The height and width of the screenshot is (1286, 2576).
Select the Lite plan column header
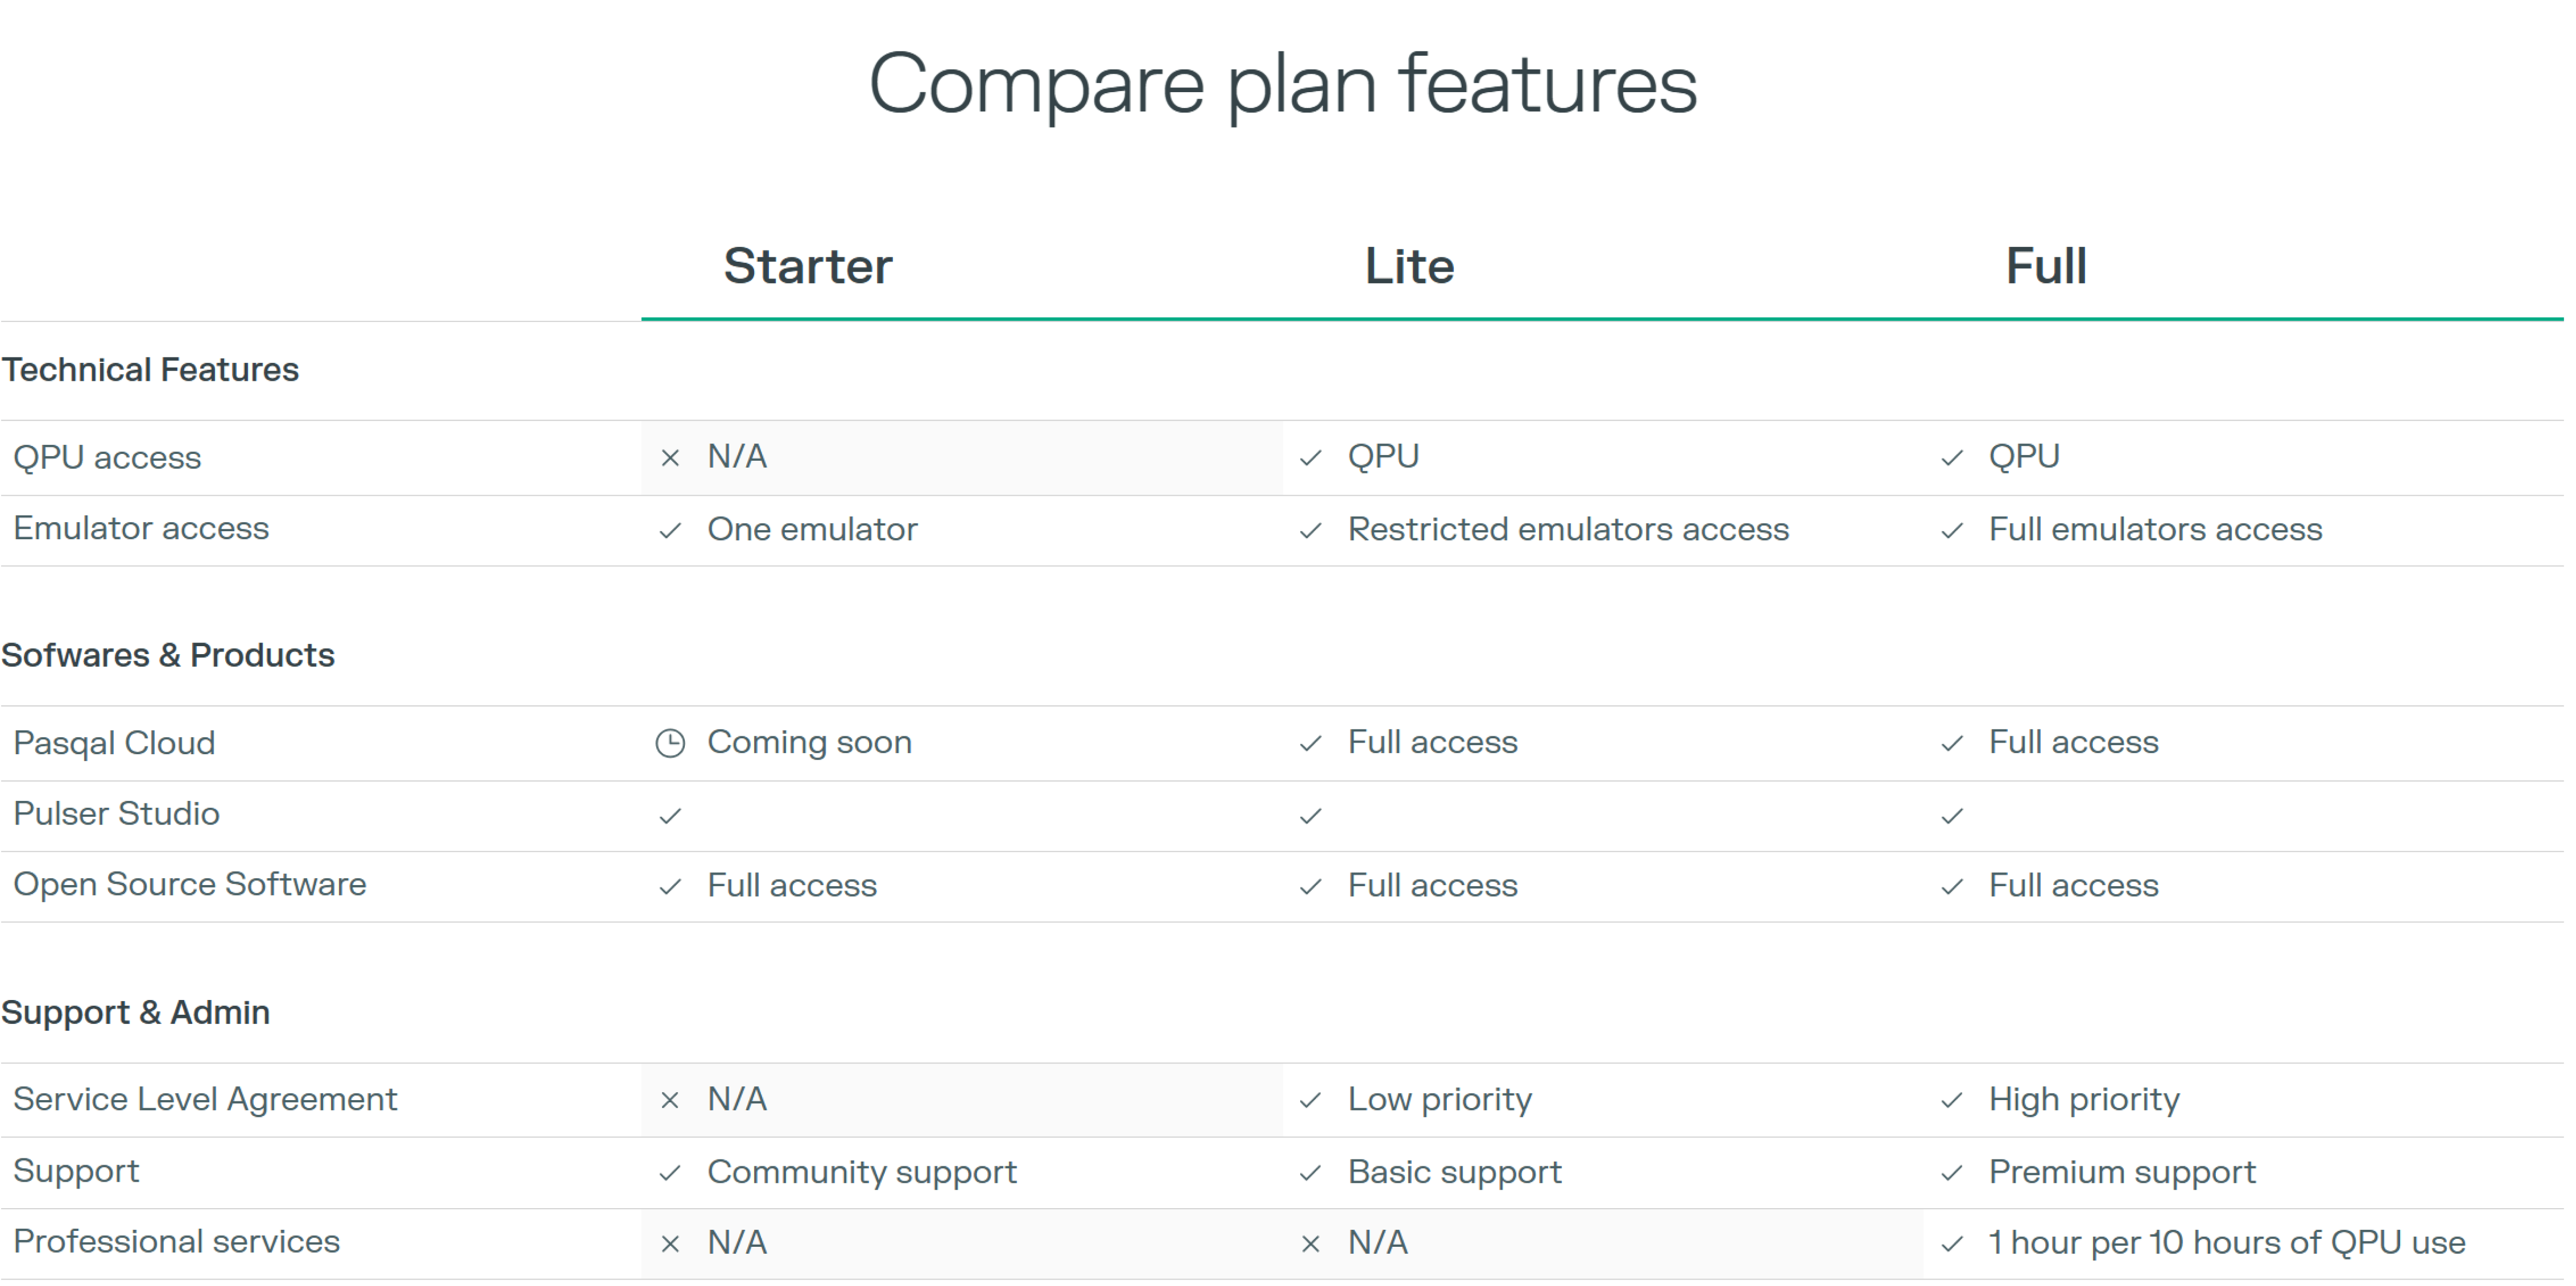click(1409, 266)
